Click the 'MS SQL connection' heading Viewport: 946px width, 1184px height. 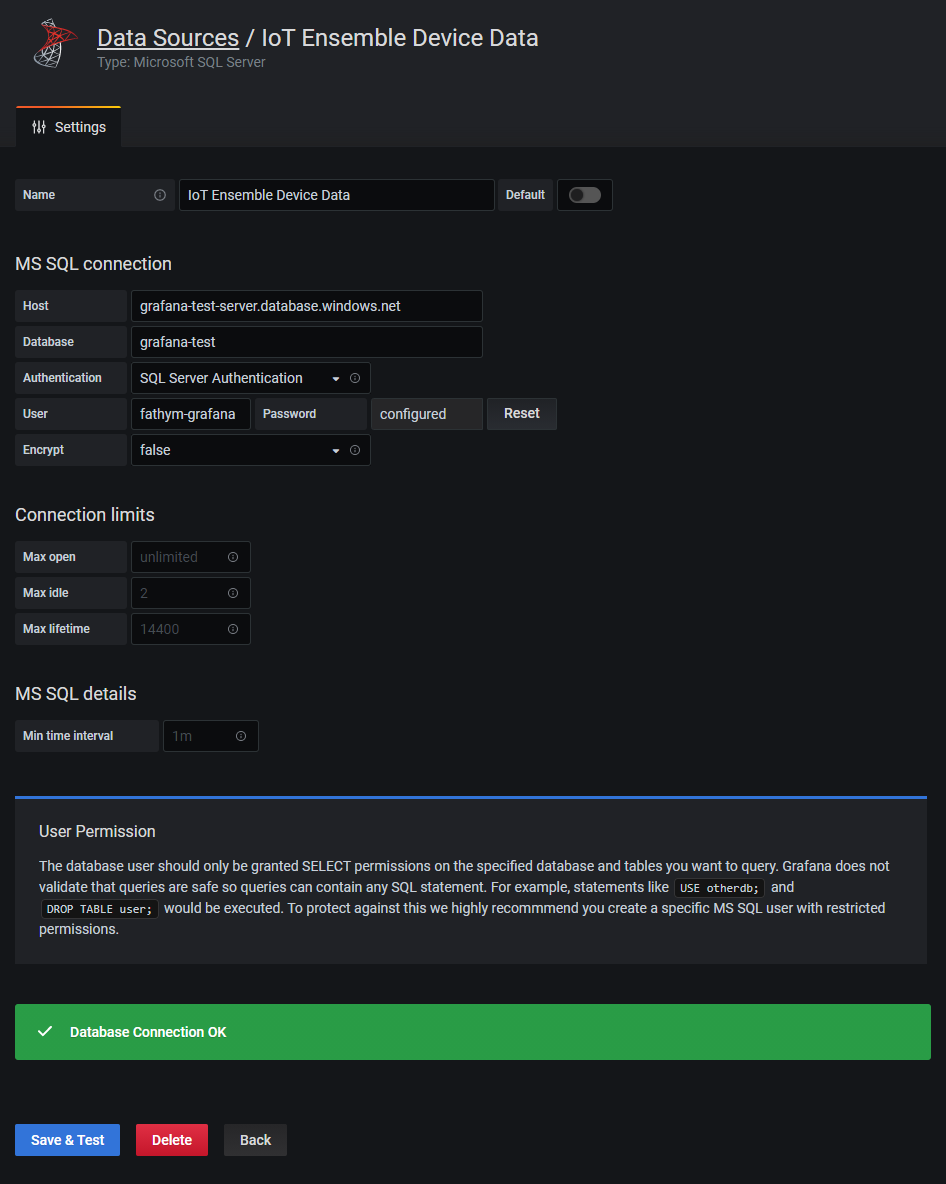(x=94, y=264)
